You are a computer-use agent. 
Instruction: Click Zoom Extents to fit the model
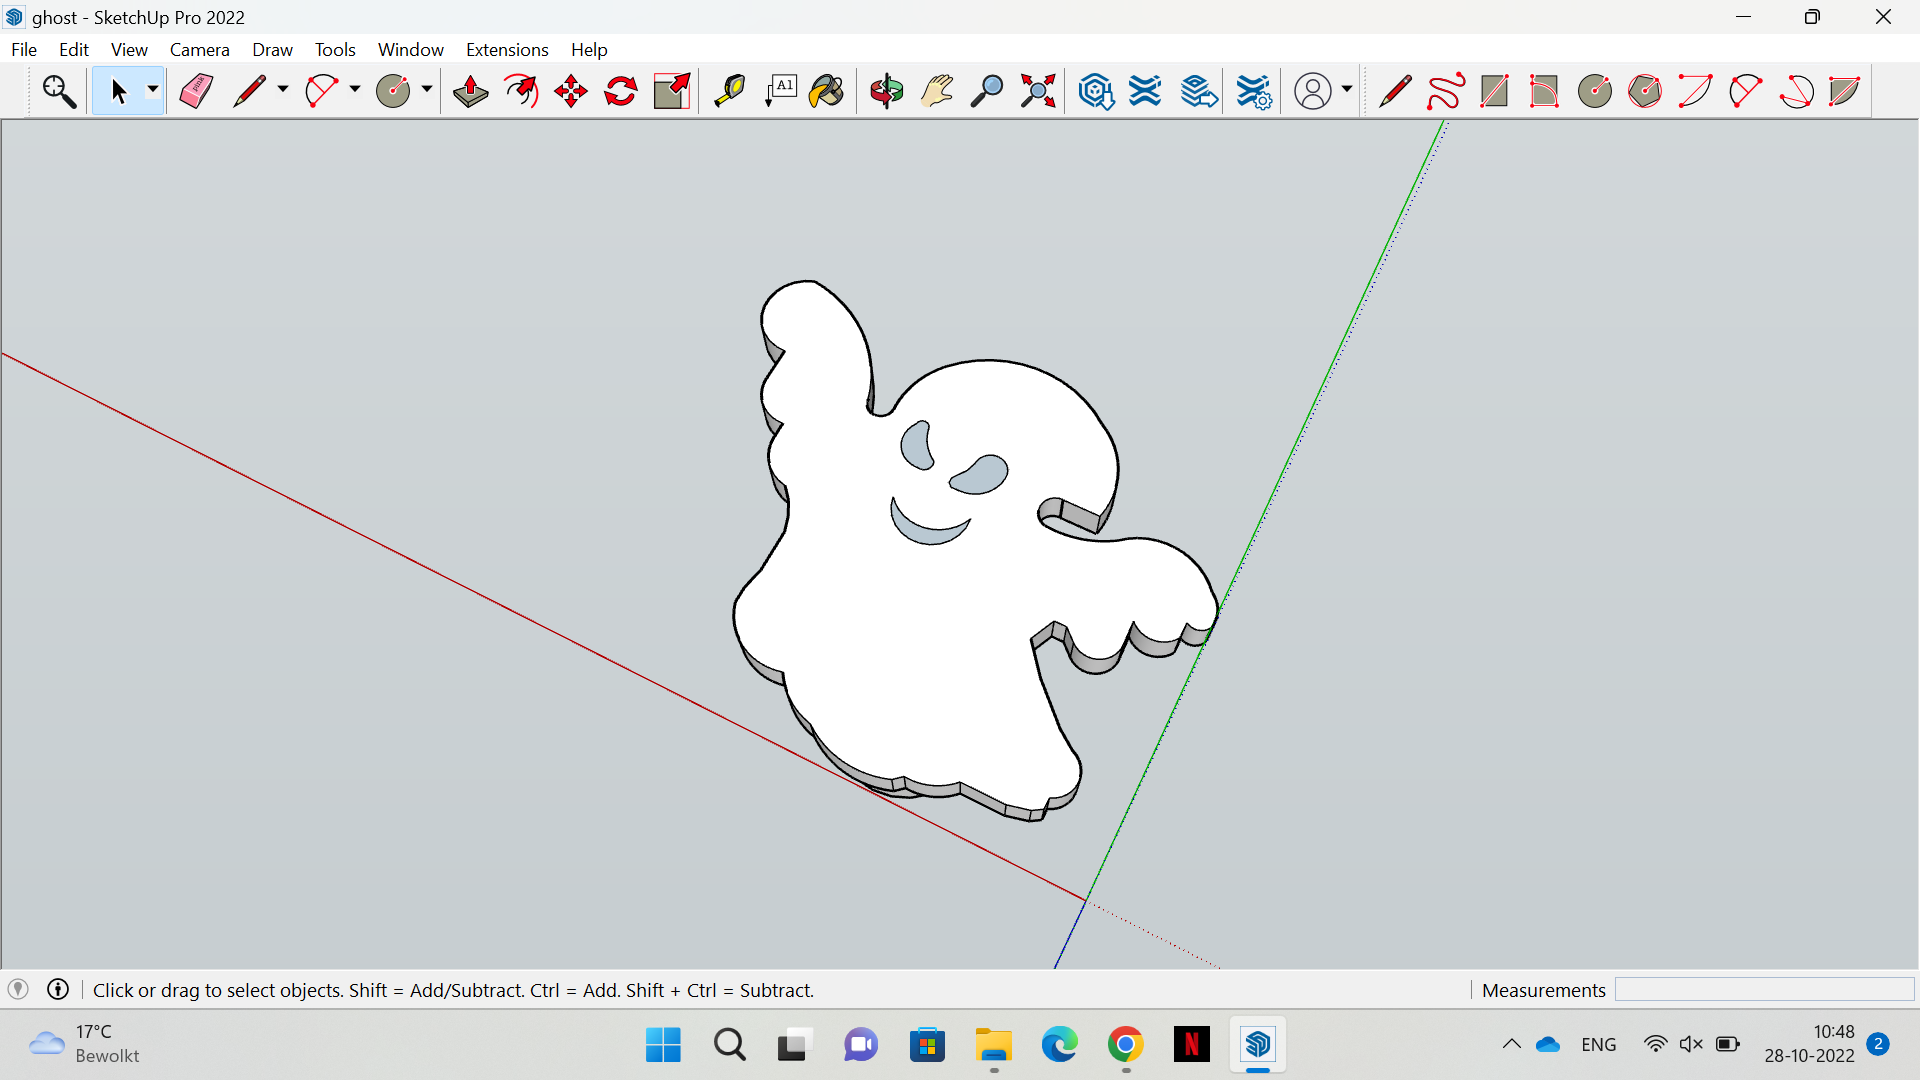tap(1037, 91)
